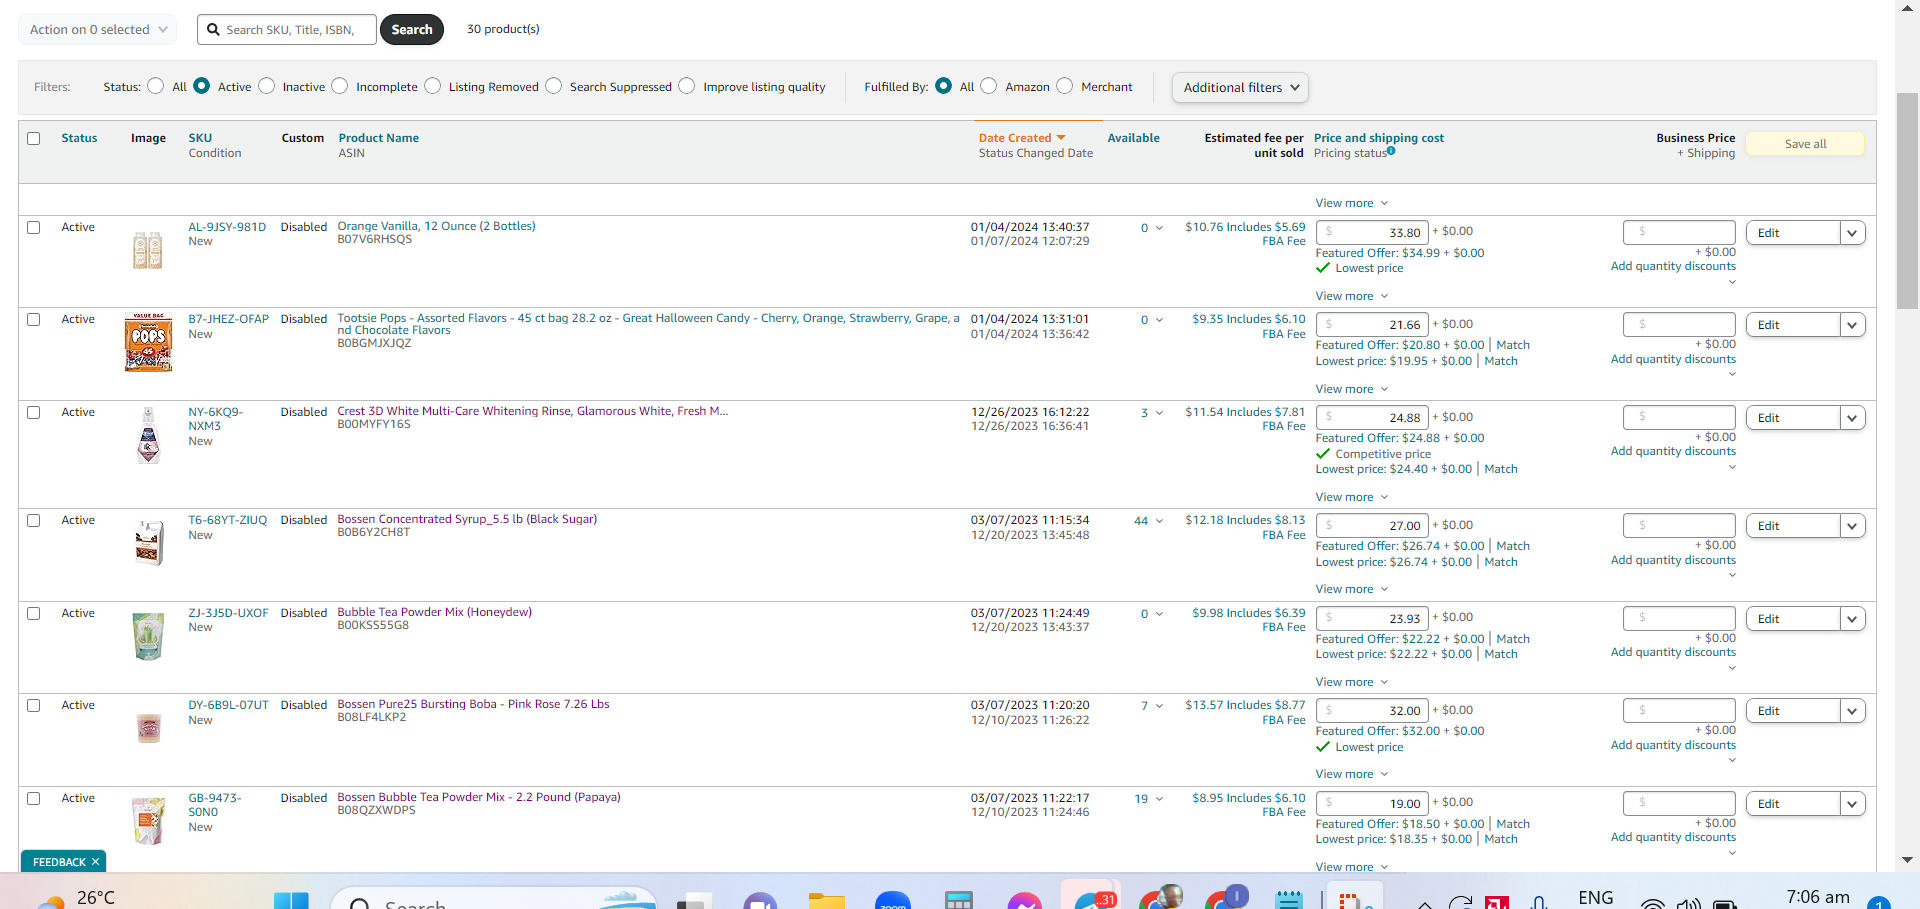Match the featured offer for Tootsie Pops
The height and width of the screenshot is (909, 1920).
click(x=1513, y=345)
